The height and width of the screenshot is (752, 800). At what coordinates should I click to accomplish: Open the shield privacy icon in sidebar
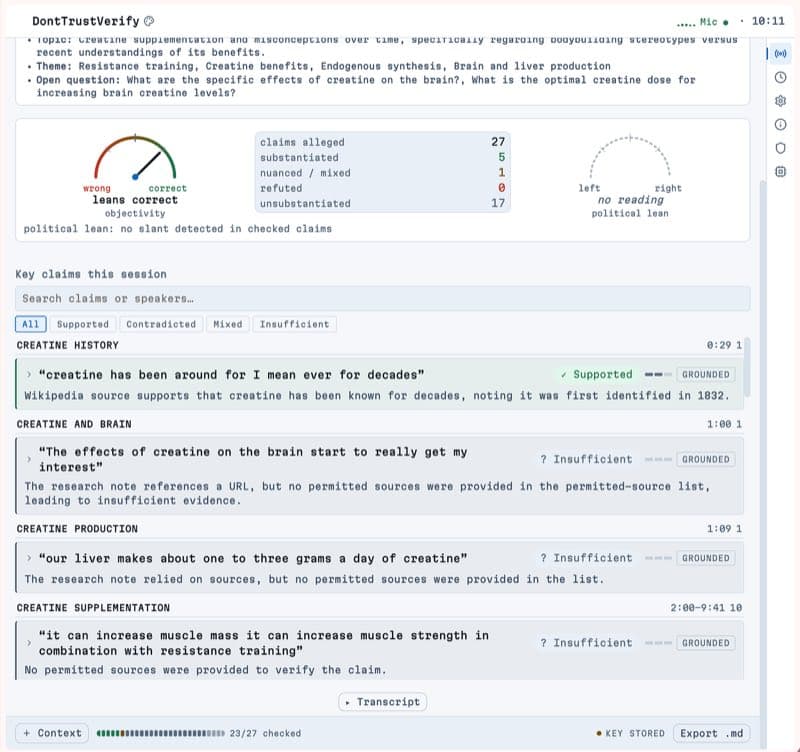(x=780, y=148)
